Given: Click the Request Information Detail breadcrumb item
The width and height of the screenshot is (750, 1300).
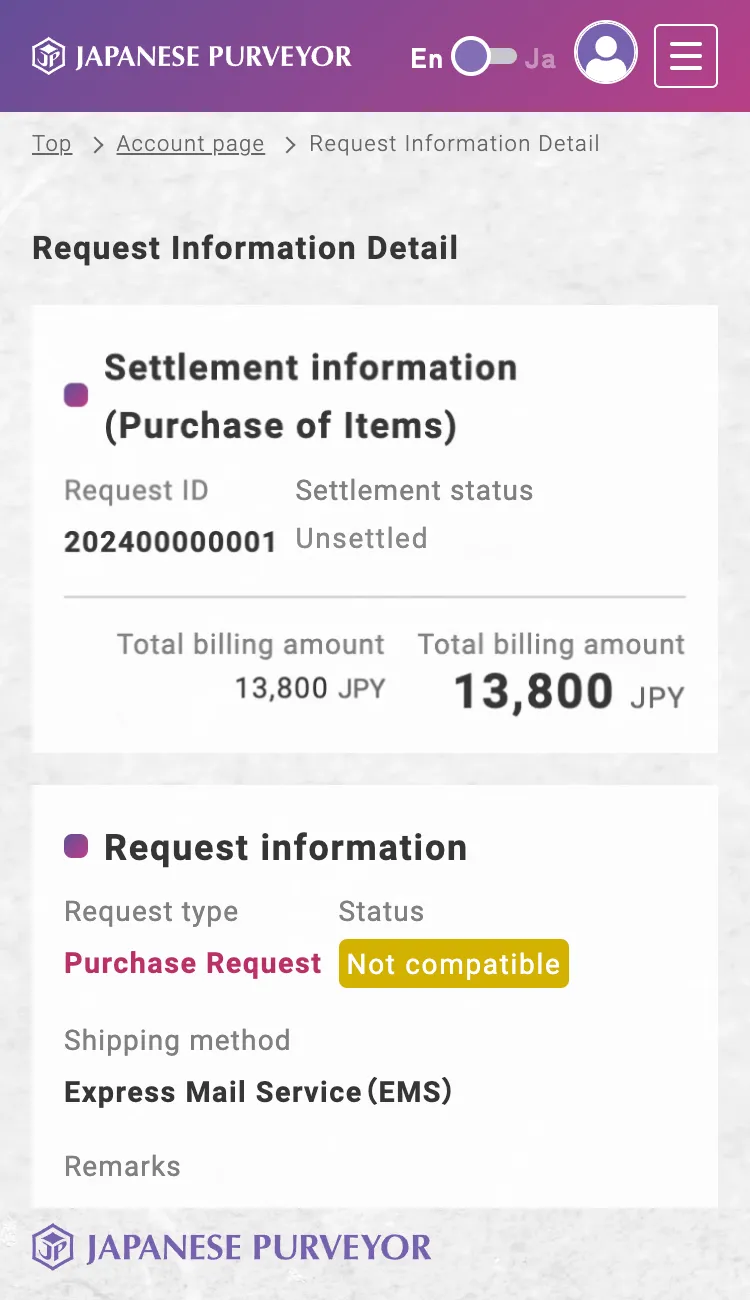Looking at the screenshot, I should point(454,143).
